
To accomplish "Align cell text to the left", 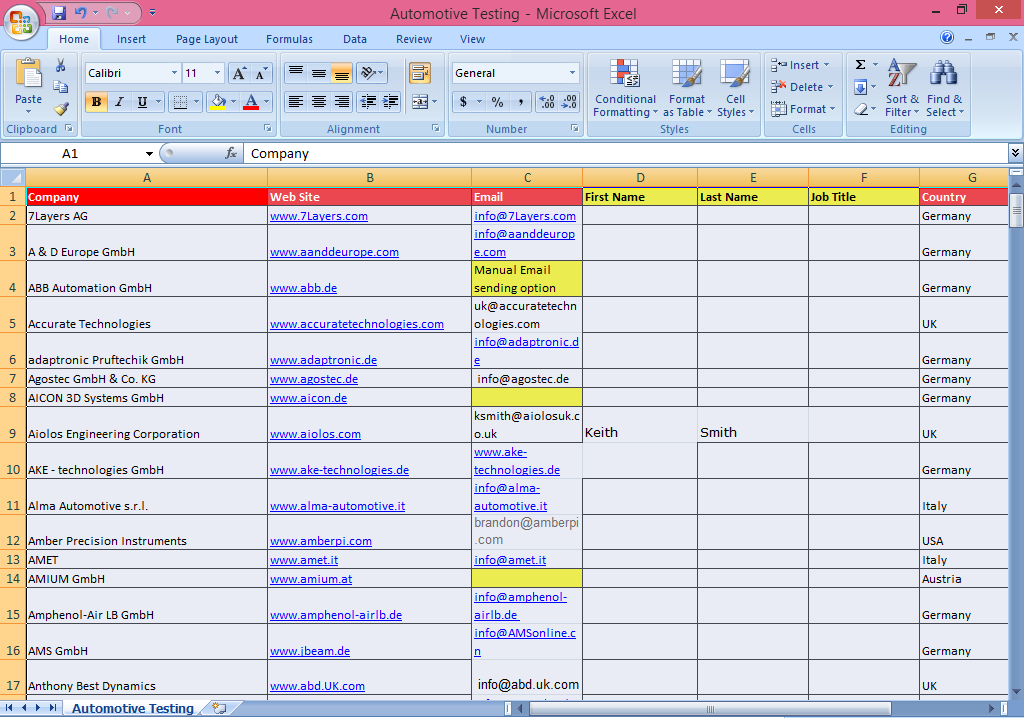I will [x=296, y=101].
